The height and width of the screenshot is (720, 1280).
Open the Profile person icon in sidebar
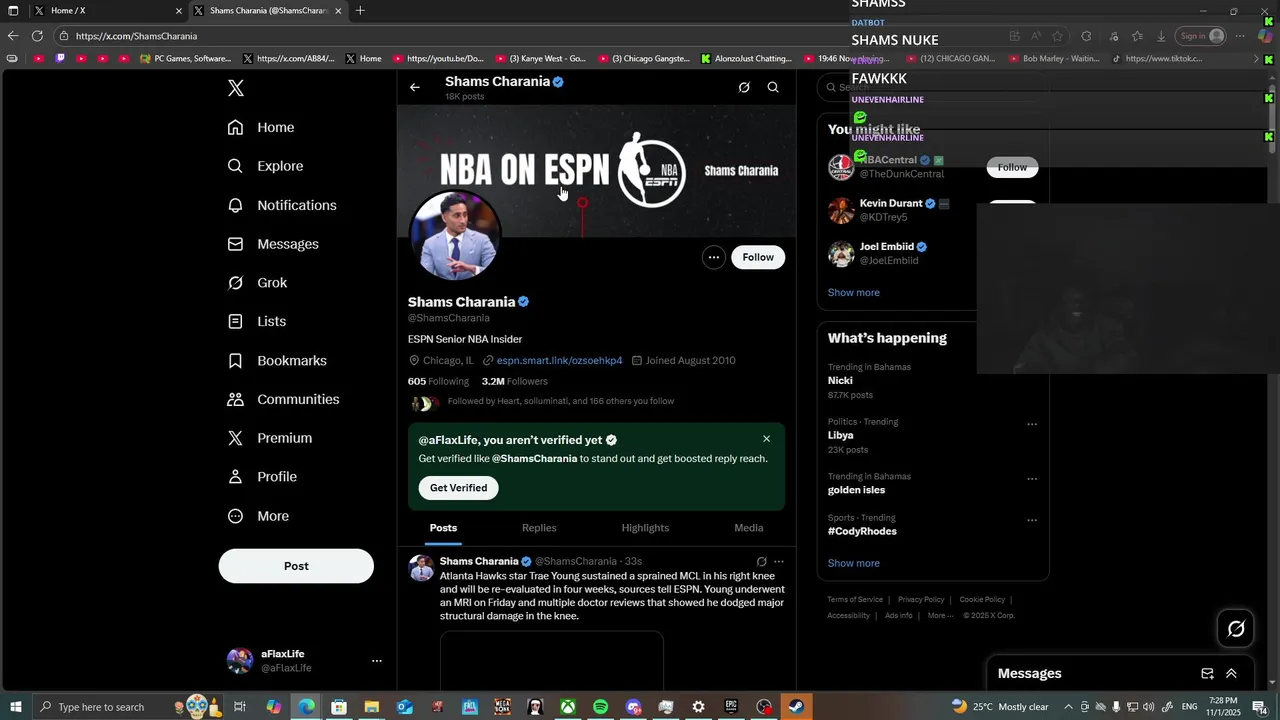(235, 477)
